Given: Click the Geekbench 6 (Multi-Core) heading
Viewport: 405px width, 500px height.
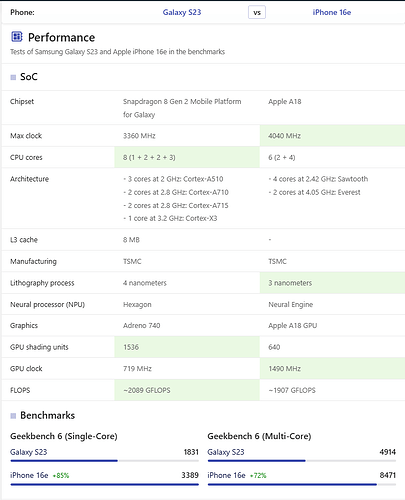Looking at the screenshot, I should pyautogui.click(x=259, y=436).
